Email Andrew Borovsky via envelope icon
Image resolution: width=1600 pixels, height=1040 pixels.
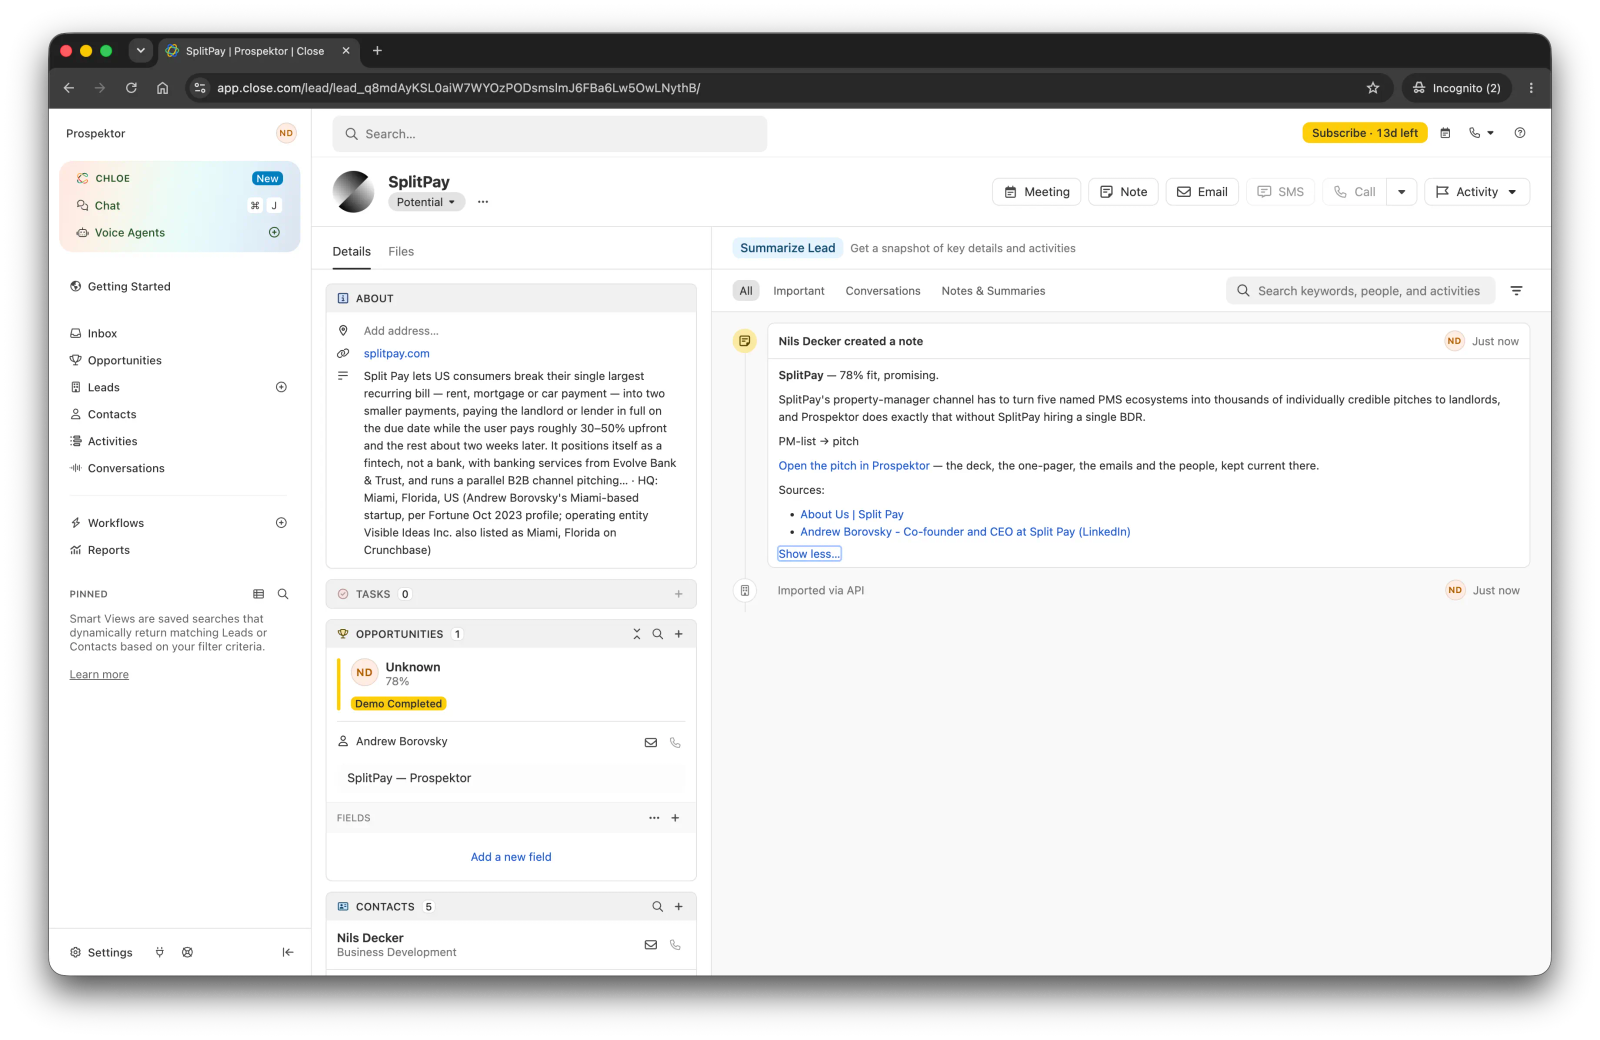[x=651, y=742]
